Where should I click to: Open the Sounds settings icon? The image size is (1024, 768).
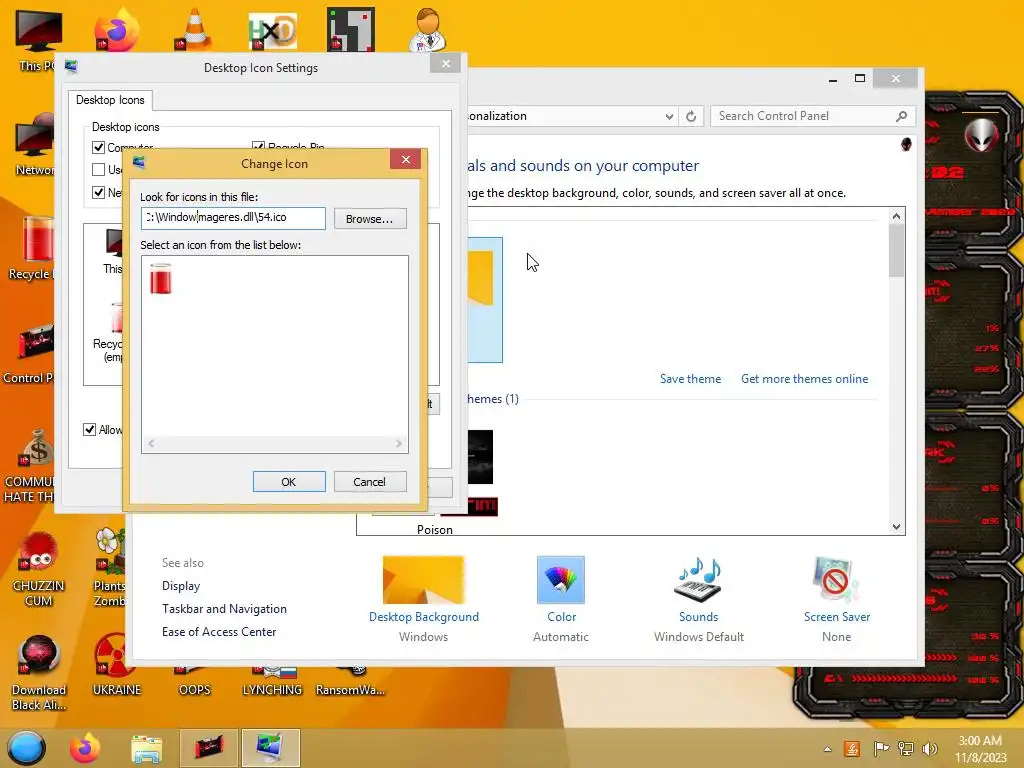698,580
